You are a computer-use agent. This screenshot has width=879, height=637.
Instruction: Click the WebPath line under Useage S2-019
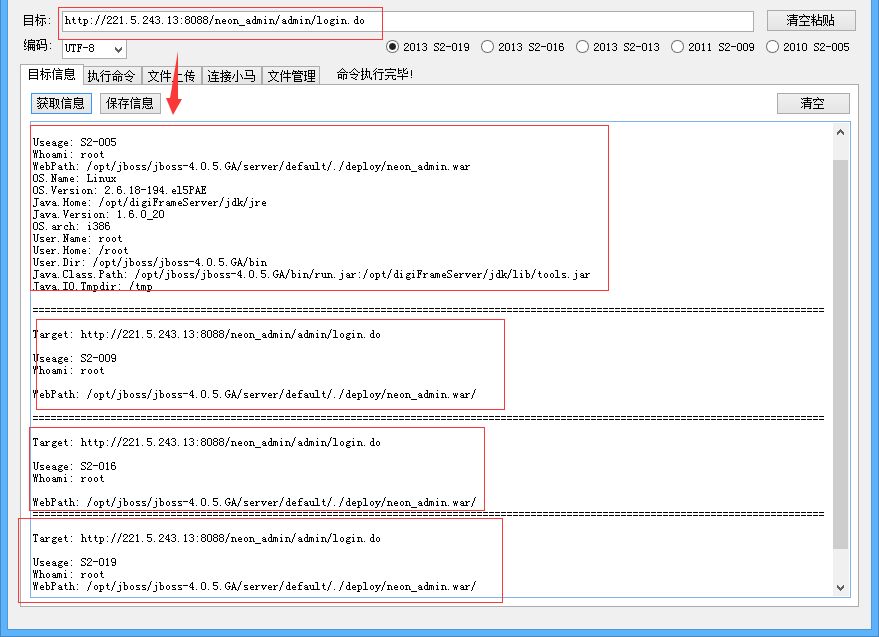click(x=254, y=587)
